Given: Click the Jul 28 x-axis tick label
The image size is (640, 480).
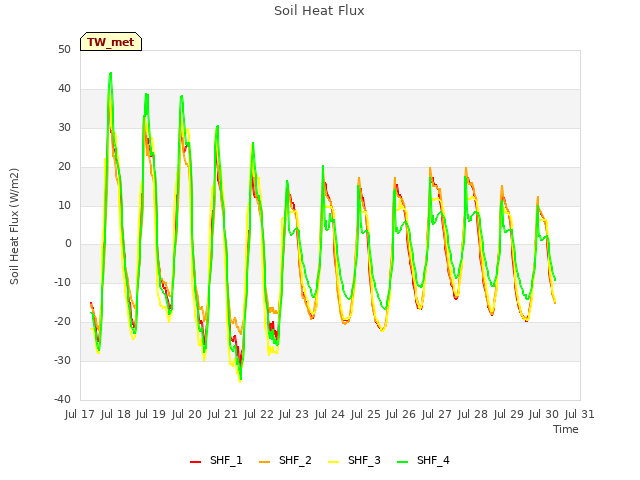Looking at the screenshot, I should tap(473, 414).
